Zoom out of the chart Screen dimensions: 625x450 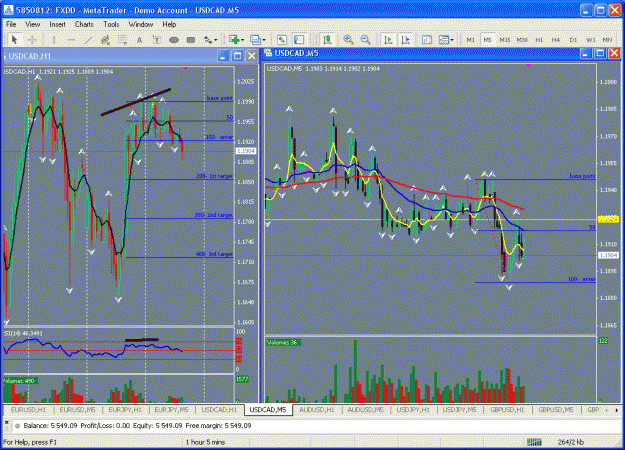tap(365, 40)
